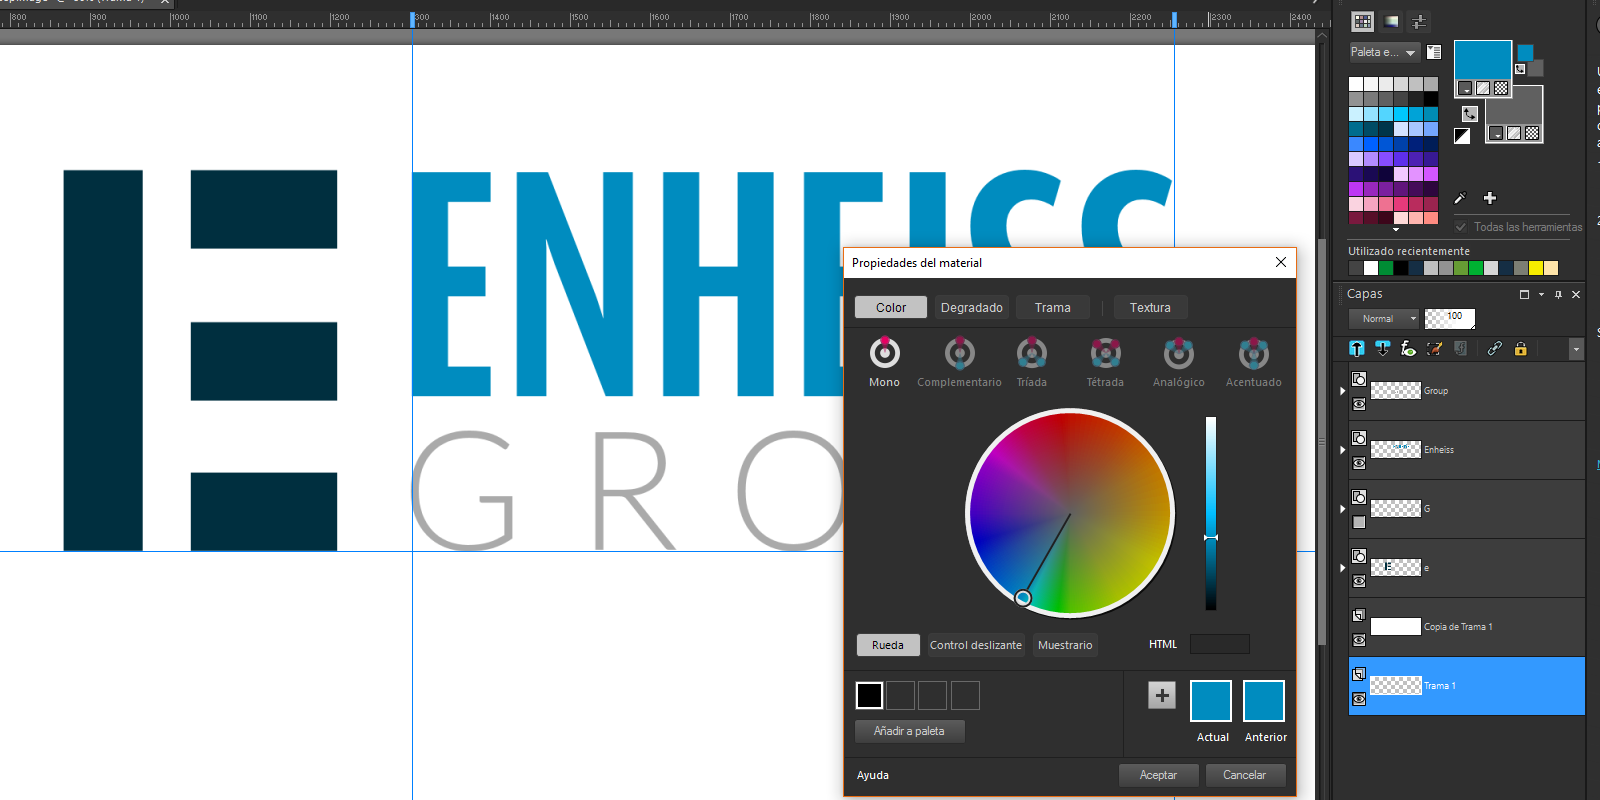1600x800 pixels.
Task: Open the Normal blend mode dropdown
Action: pos(1384,319)
